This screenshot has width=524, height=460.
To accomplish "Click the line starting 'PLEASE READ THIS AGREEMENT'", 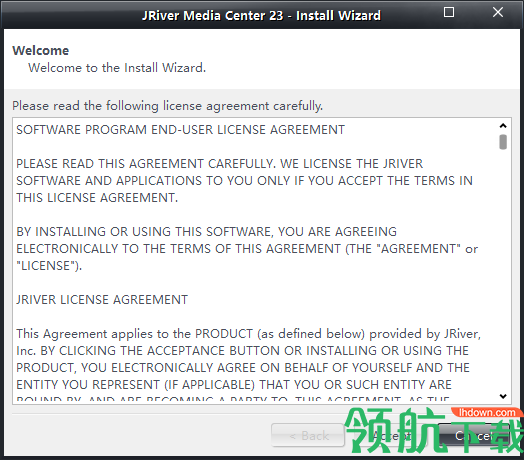I will point(220,164).
